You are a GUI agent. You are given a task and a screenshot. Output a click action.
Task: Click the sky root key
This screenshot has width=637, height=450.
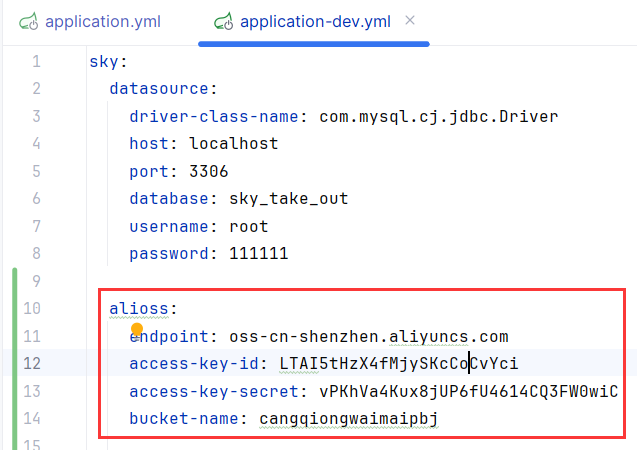pos(104,62)
